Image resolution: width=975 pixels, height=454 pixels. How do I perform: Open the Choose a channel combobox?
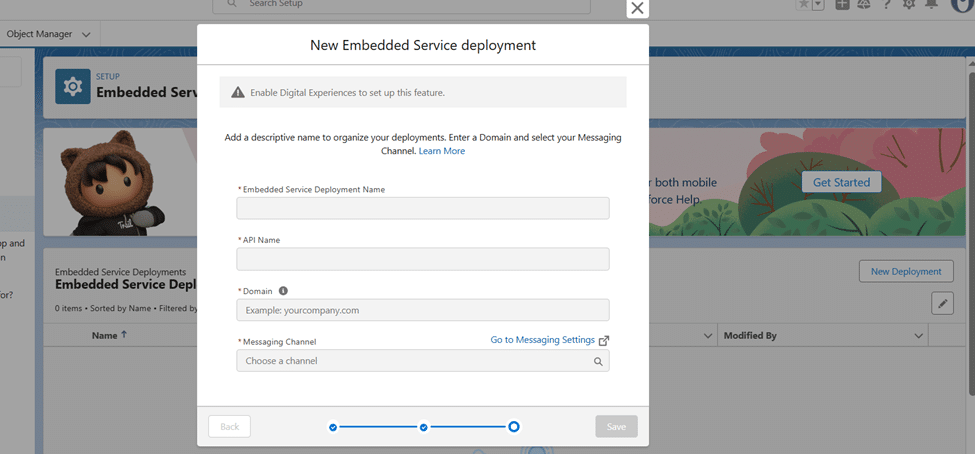coord(423,361)
